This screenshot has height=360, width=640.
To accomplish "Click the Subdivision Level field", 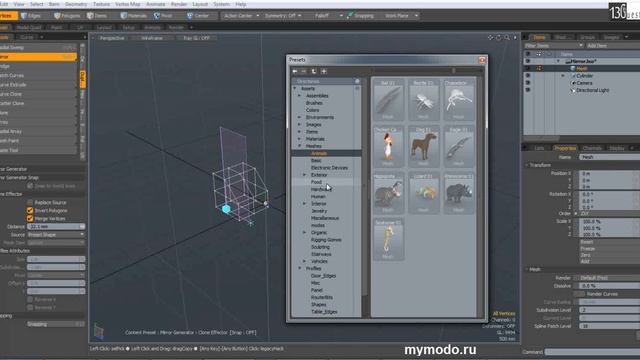I will (x=609, y=310).
